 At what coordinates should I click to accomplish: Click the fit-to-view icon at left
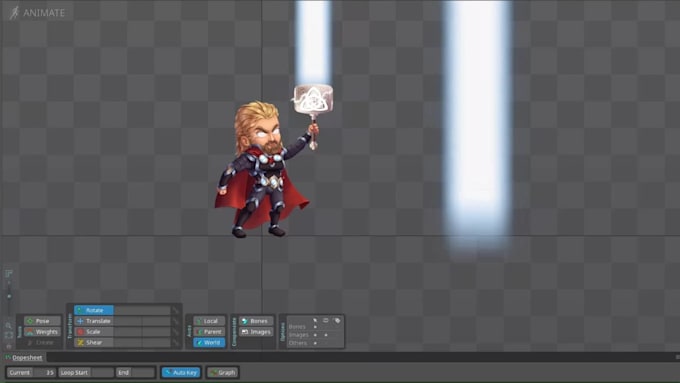pos(9,335)
